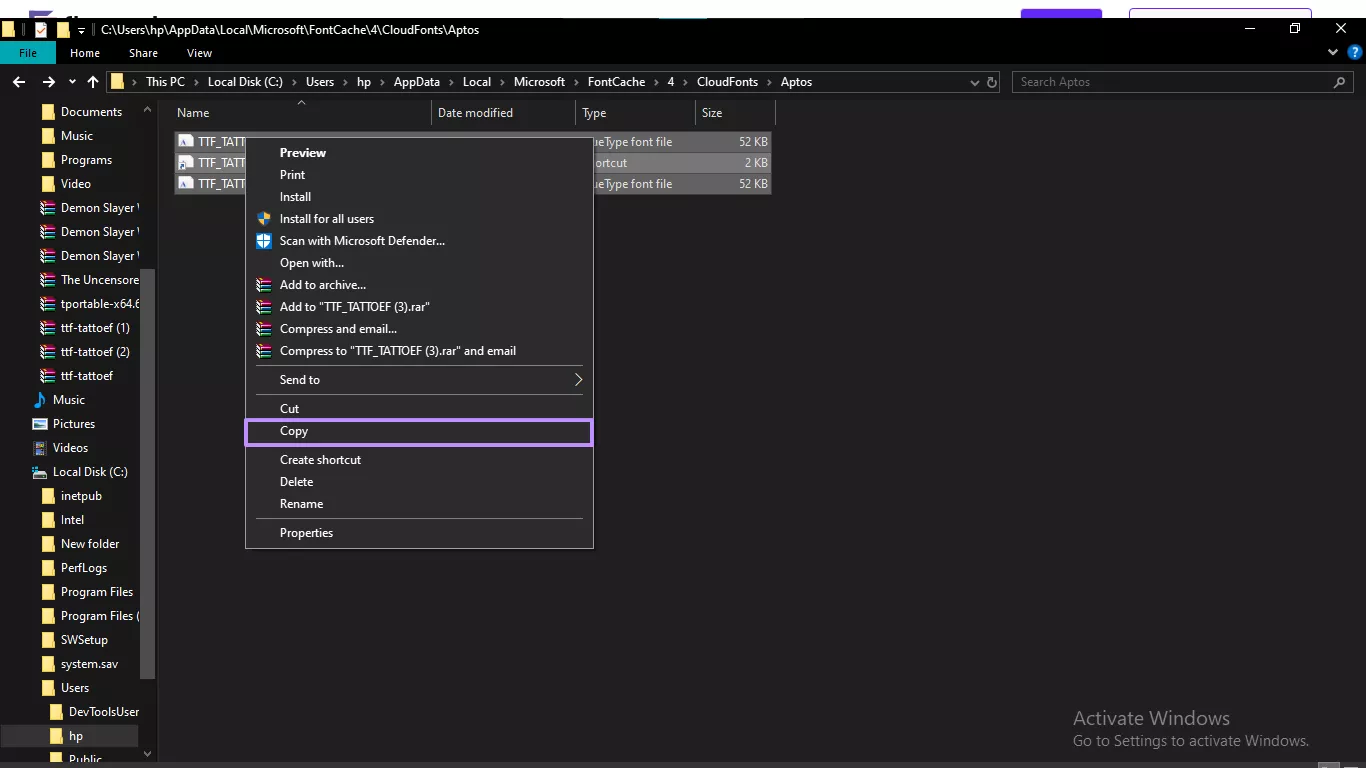This screenshot has width=1366, height=768.
Task: Refresh the Aptos folder view
Action: [991, 82]
